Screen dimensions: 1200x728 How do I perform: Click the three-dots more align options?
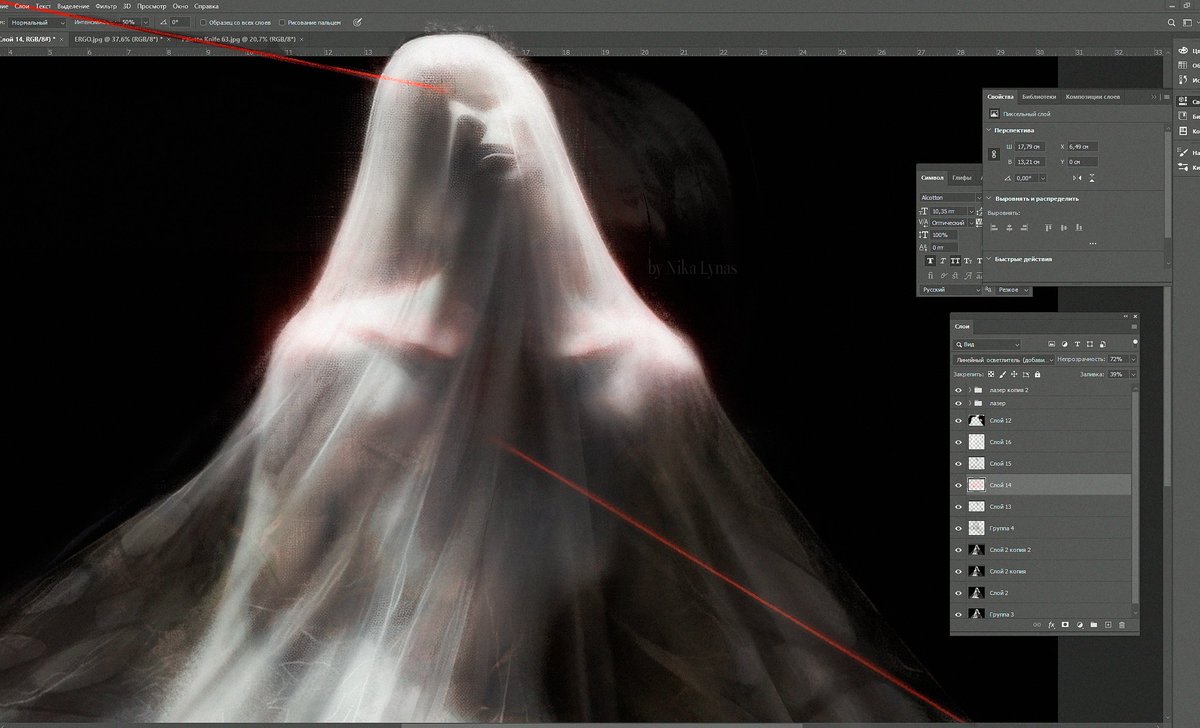[x=1093, y=244]
